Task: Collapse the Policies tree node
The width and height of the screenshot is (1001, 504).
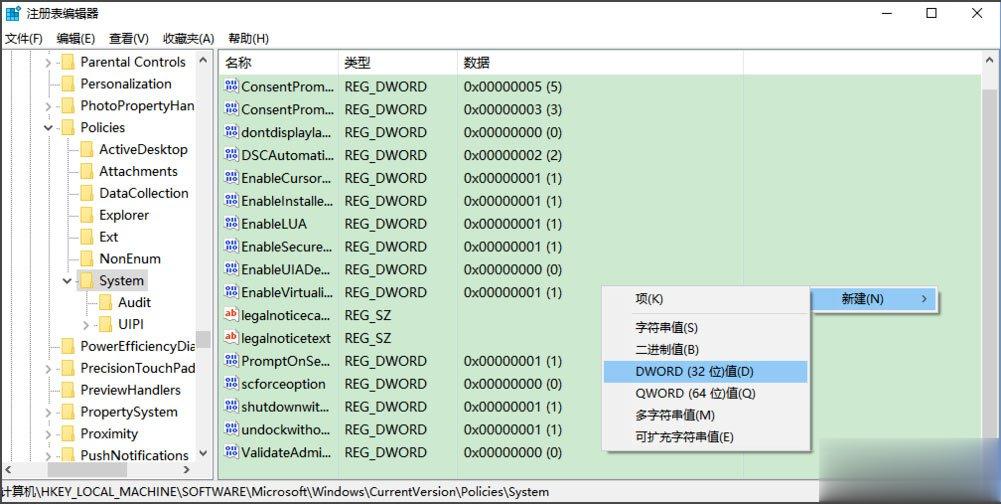Action: click(x=49, y=128)
